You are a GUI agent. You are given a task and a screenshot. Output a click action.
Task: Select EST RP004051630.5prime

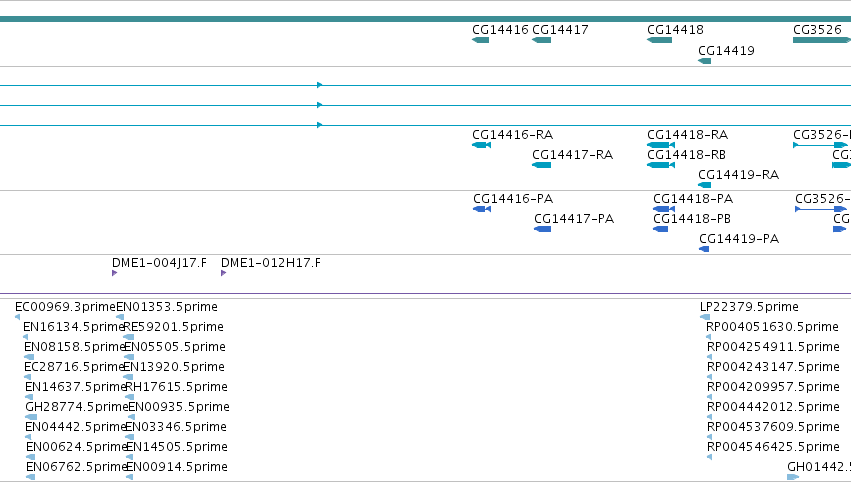pyautogui.click(x=772, y=327)
